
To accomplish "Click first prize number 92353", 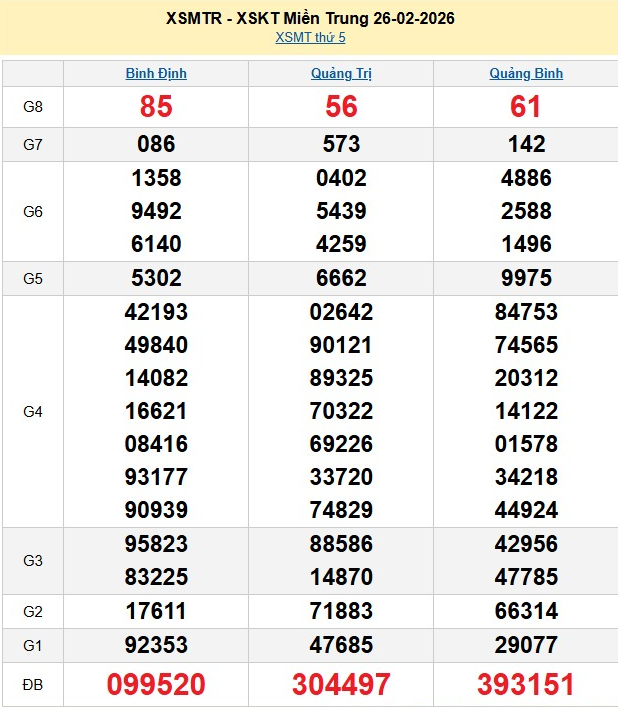I will tap(156, 644).
